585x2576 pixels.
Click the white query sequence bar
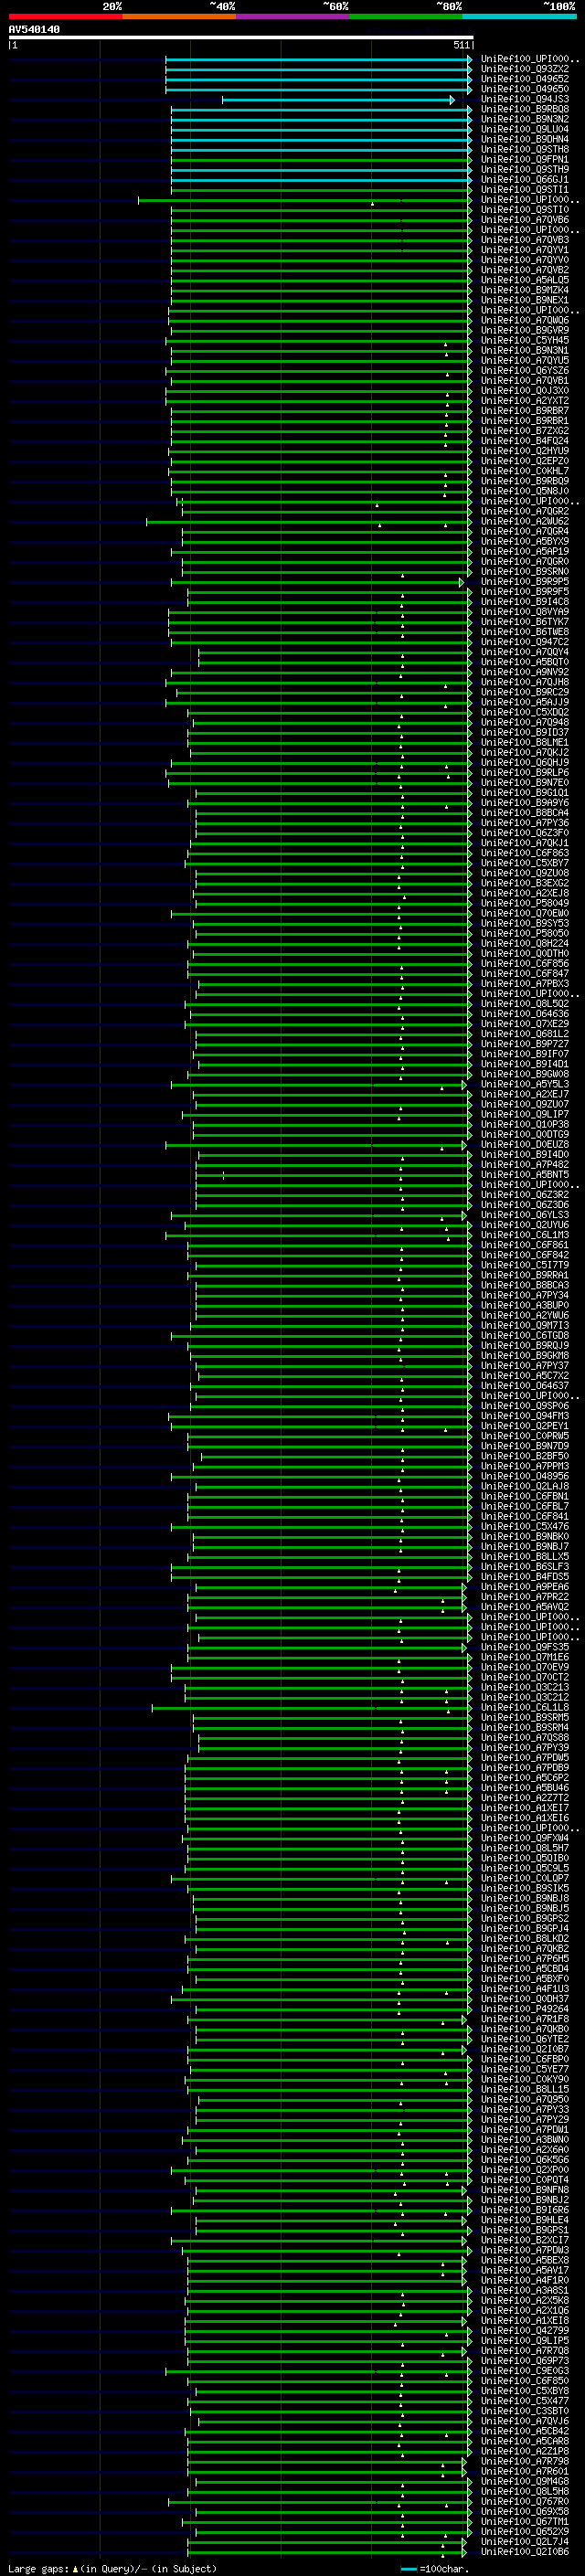pyautogui.click(x=241, y=37)
